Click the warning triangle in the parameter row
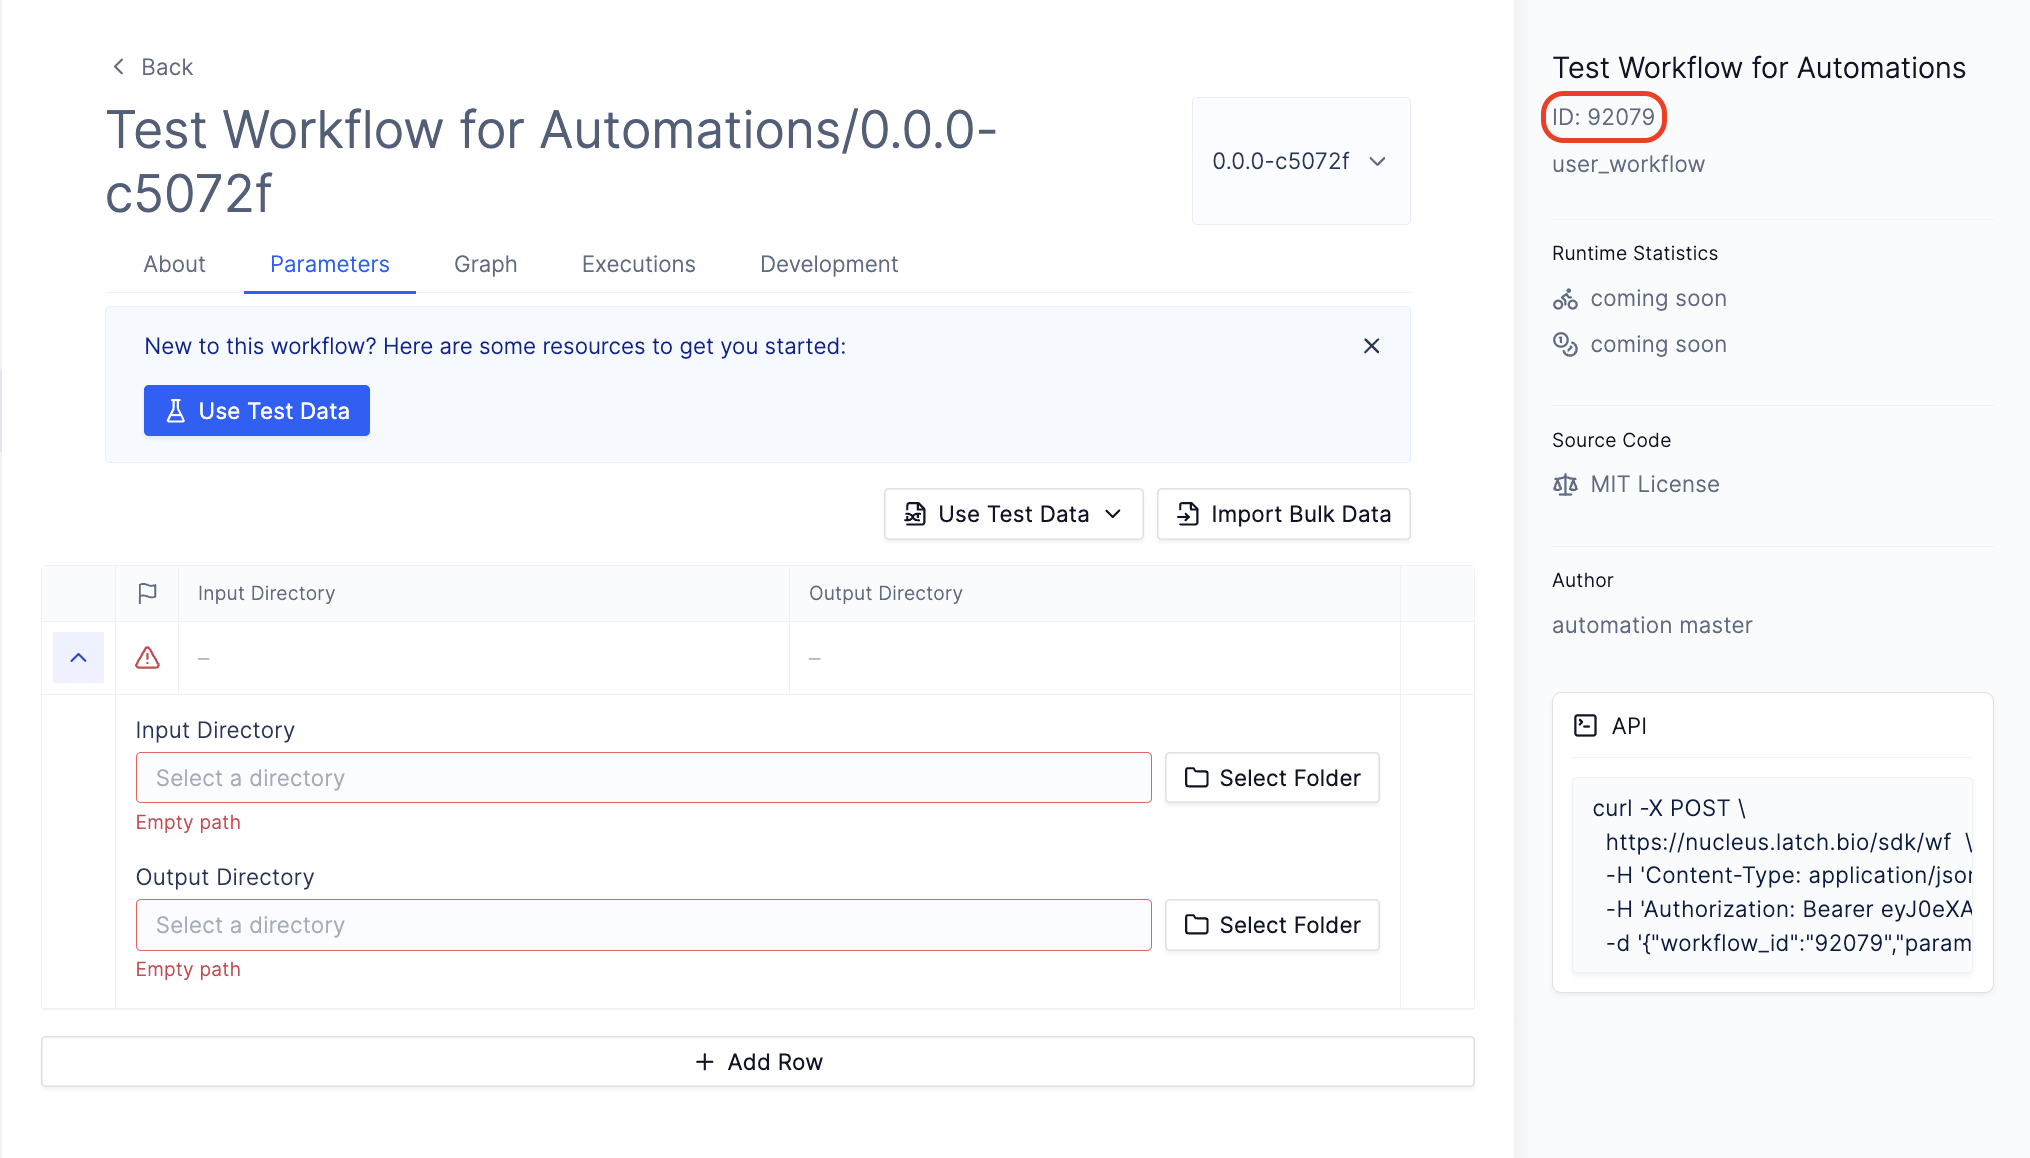The image size is (2030, 1158). 147,657
